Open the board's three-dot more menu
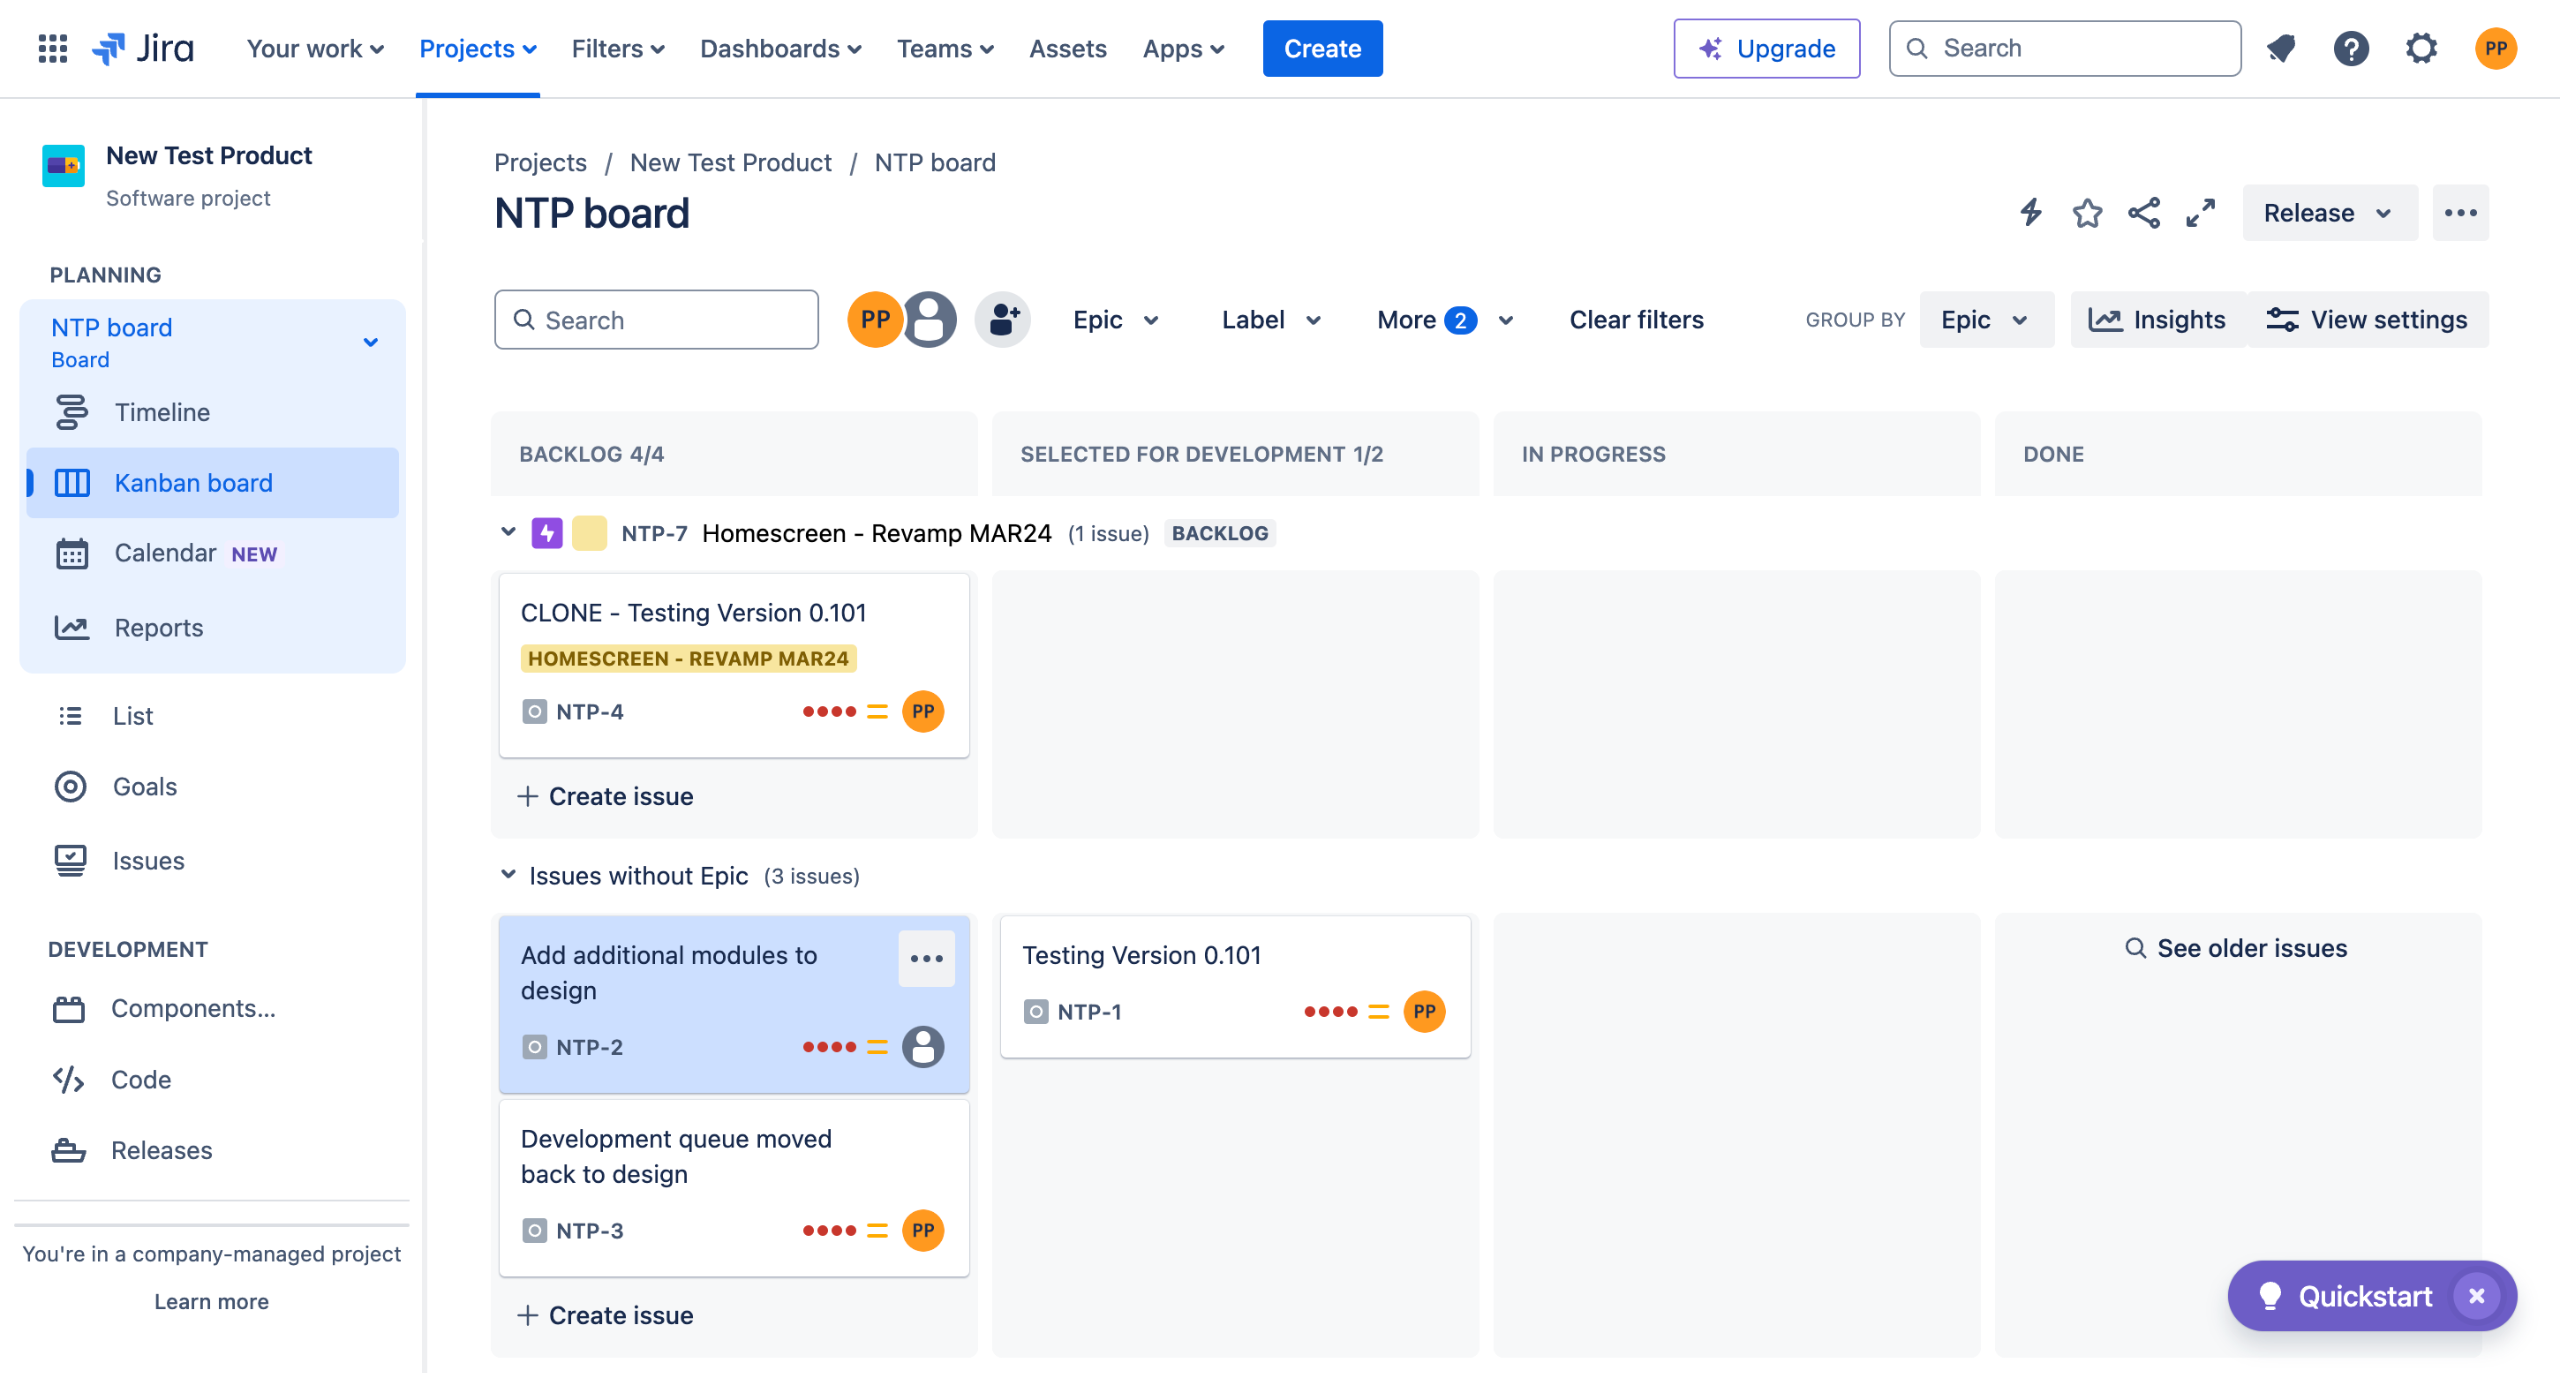The width and height of the screenshot is (2560, 1373). pos(2460,213)
